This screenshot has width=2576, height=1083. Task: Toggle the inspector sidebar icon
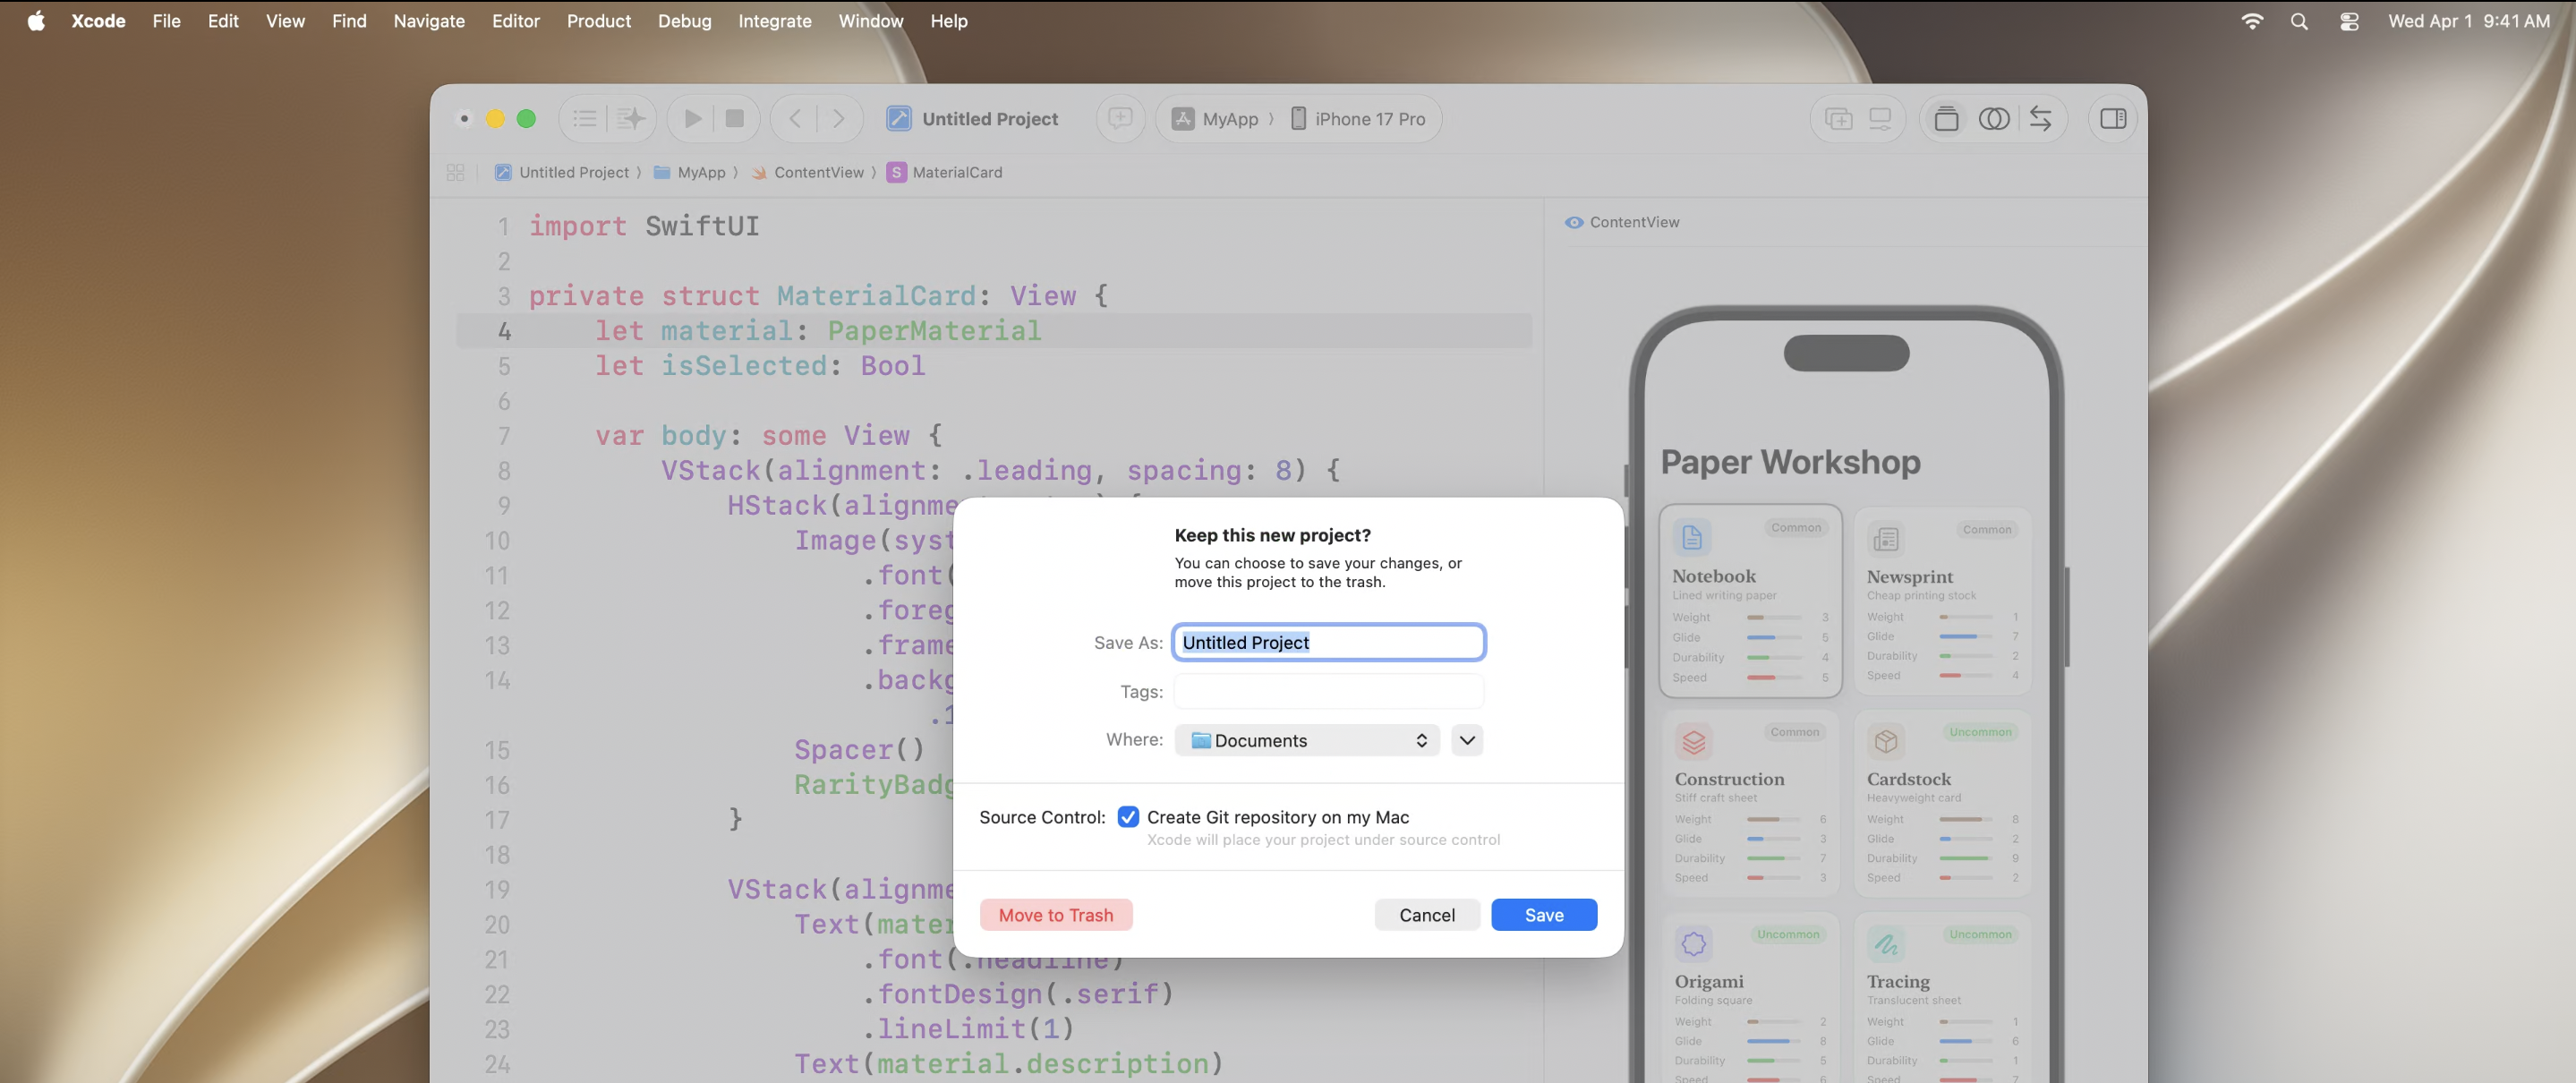point(2113,119)
